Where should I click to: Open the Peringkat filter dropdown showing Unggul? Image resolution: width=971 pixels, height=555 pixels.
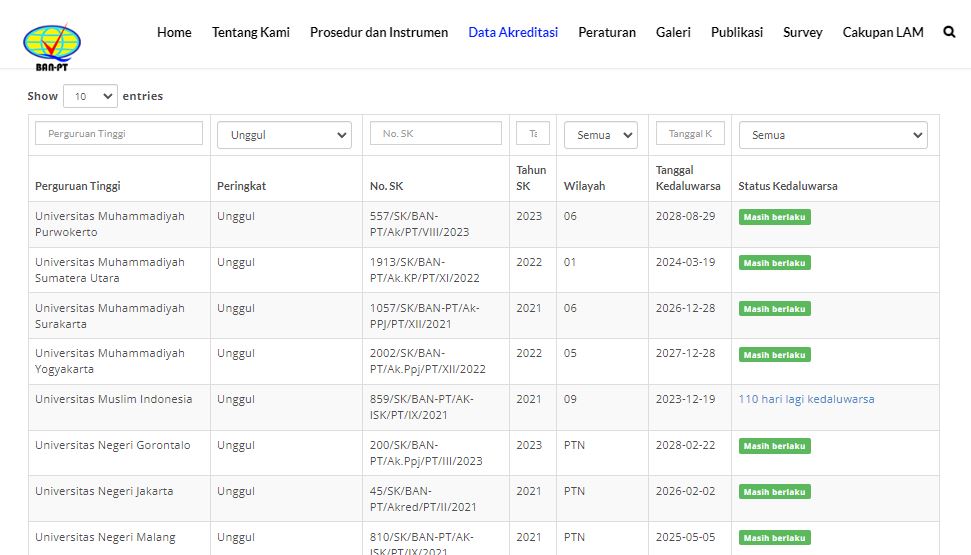[284, 135]
